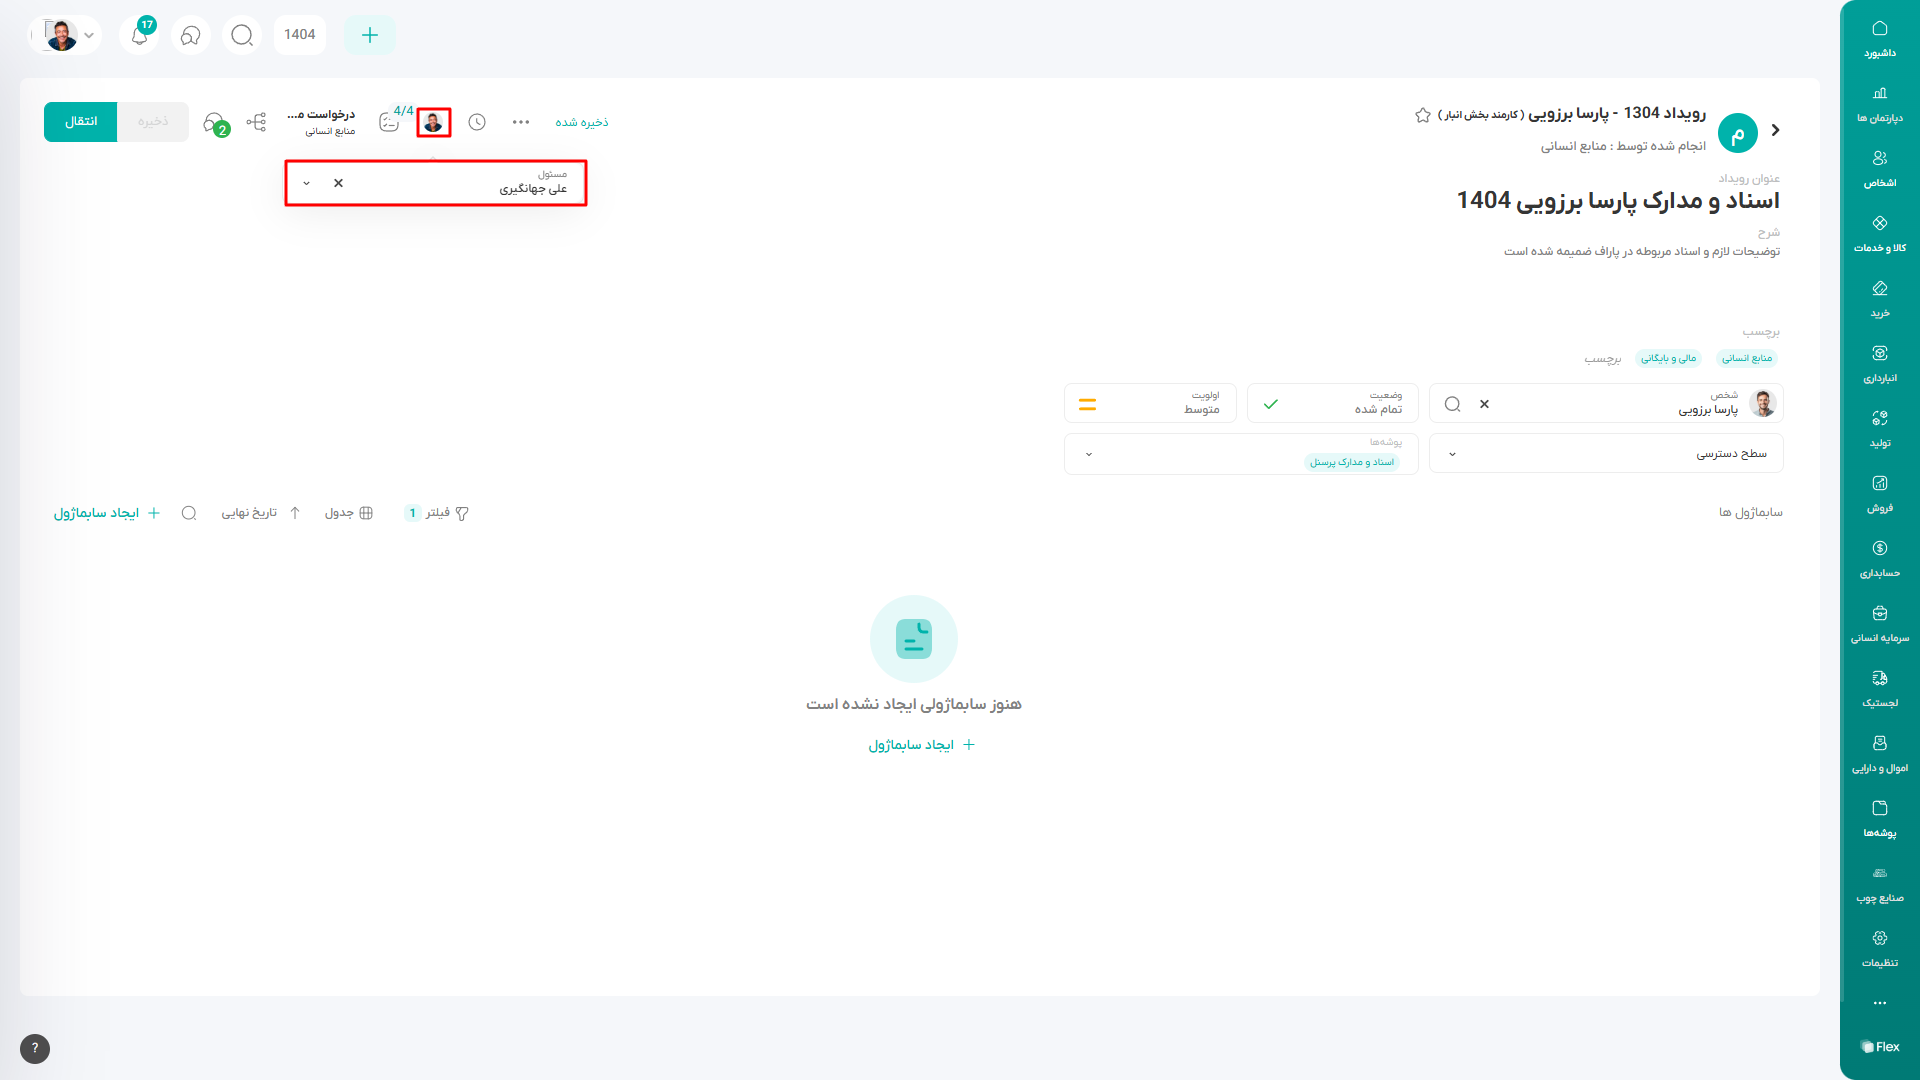Open the three-dots more options menu
The image size is (1920, 1080).
520,122
